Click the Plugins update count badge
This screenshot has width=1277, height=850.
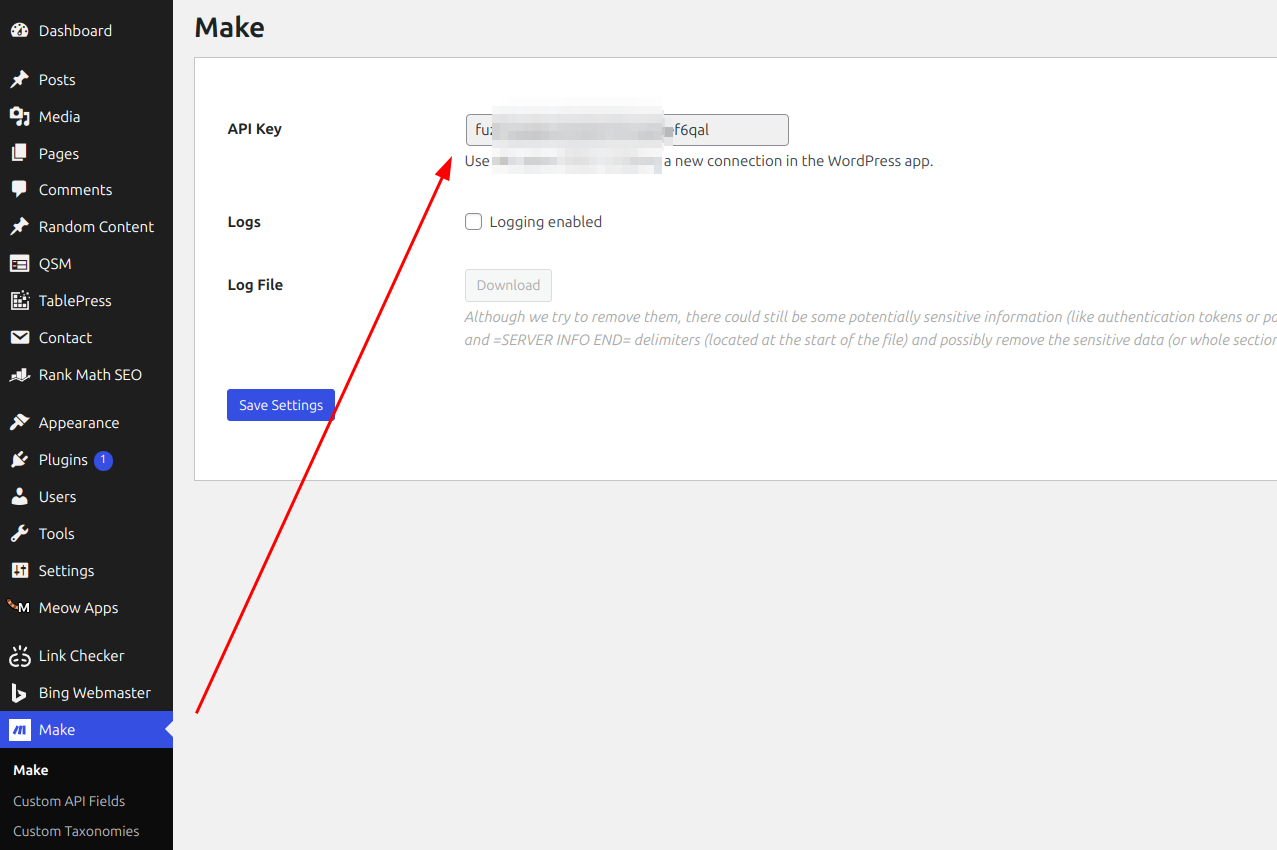(103, 460)
